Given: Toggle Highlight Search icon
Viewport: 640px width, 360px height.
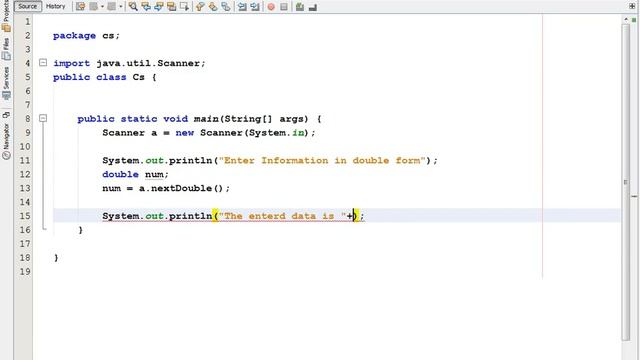Looking at the screenshot, I should pos(171,7).
